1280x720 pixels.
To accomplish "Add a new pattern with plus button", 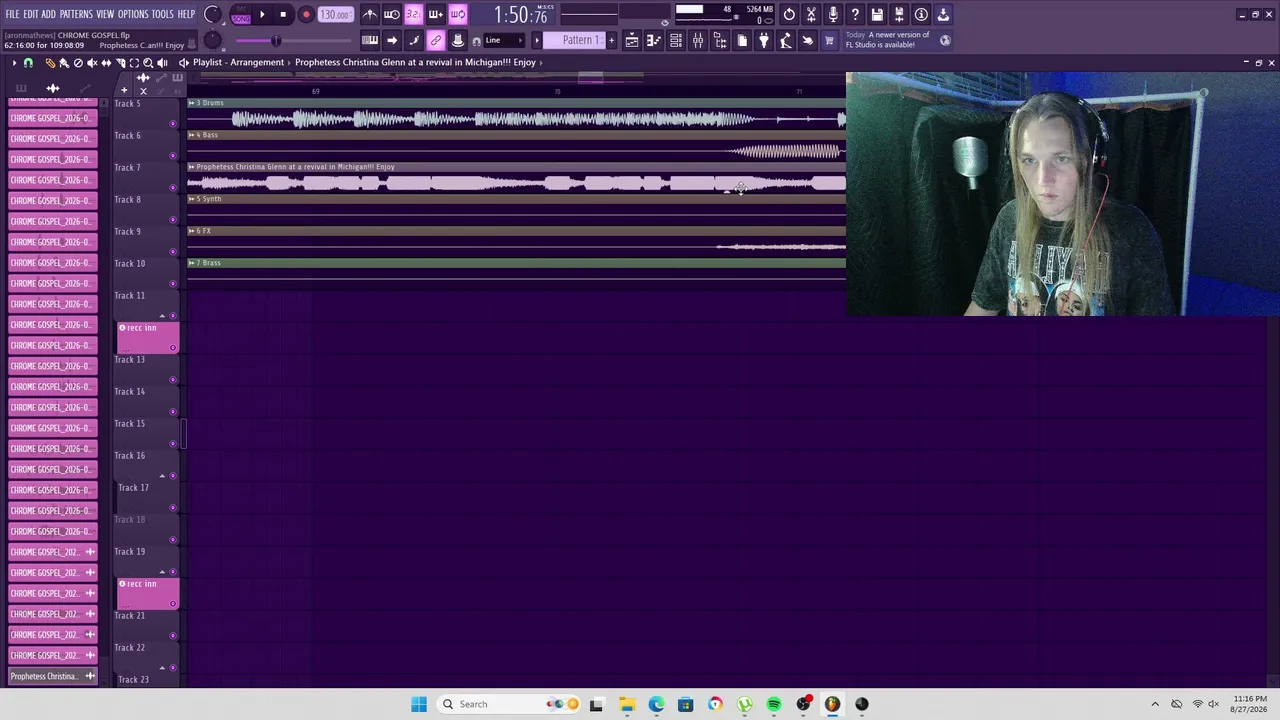I will (612, 40).
